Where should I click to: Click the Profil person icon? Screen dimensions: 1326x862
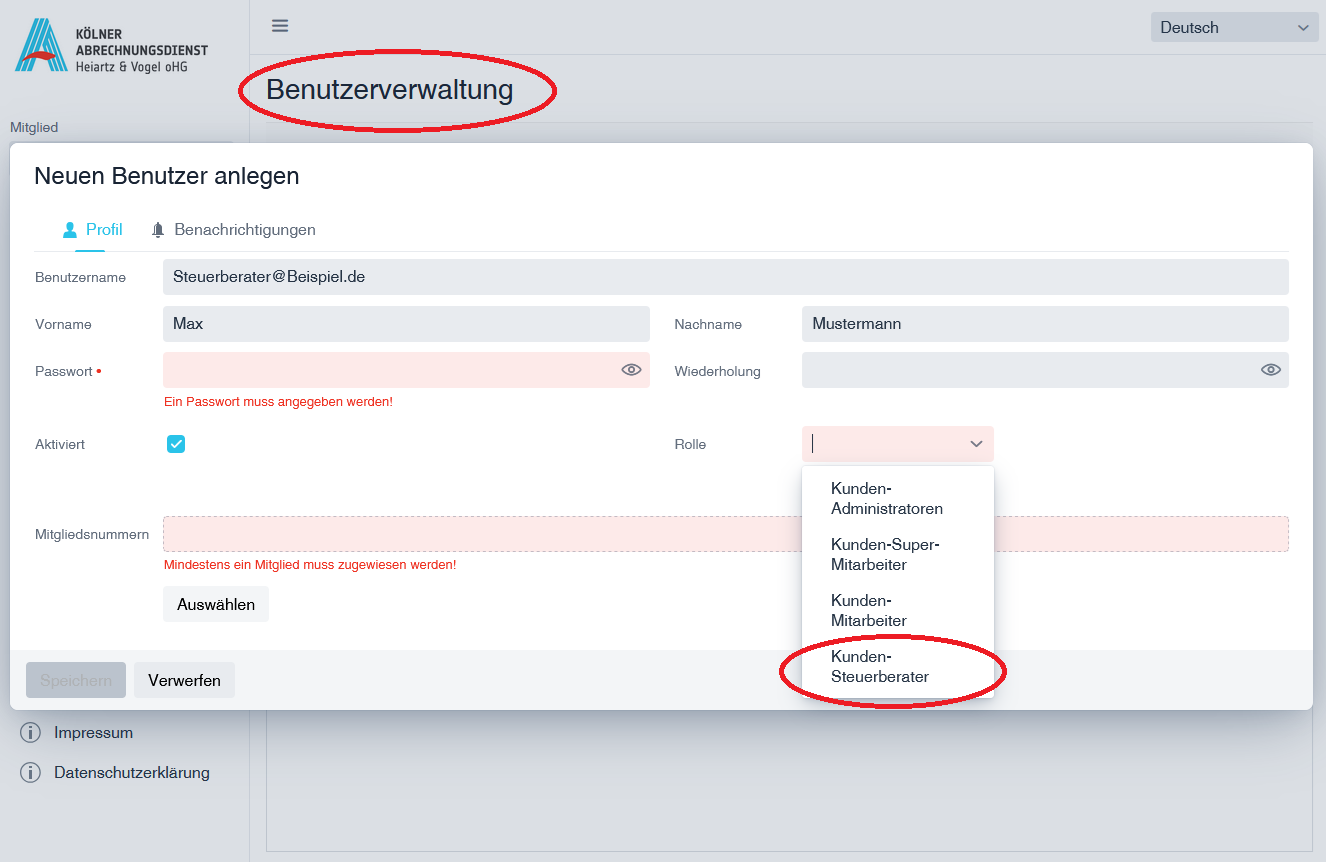(70, 230)
